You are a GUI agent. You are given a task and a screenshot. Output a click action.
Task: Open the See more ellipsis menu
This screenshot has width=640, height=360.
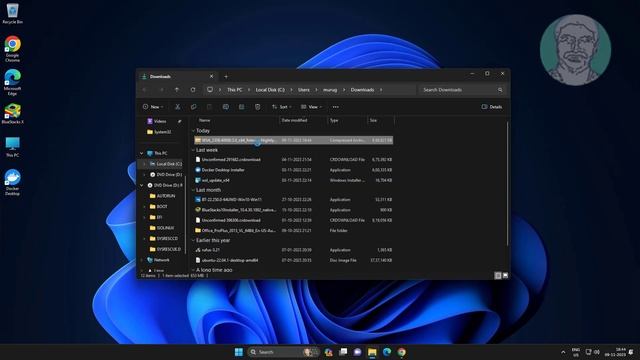pyautogui.click(x=336, y=107)
